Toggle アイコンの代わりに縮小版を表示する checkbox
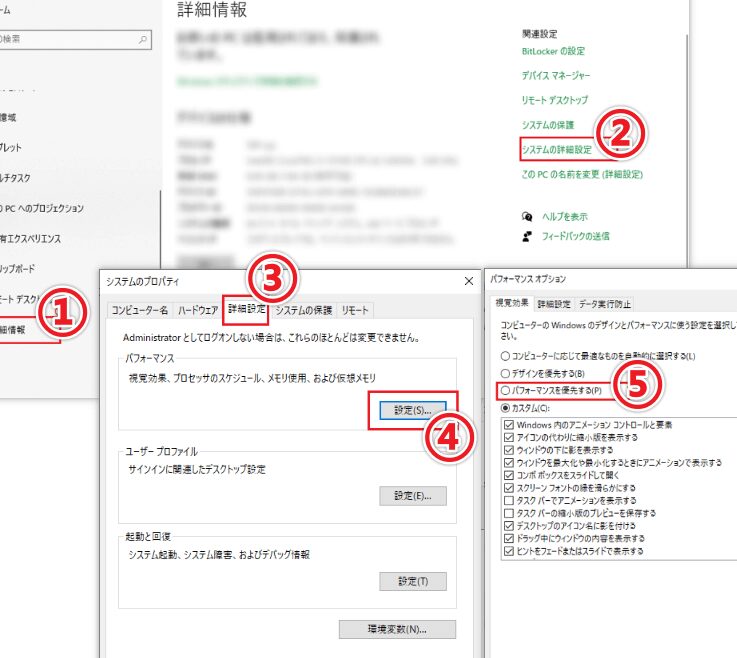The height and width of the screenshot is (658, 737). click(509, 438)
